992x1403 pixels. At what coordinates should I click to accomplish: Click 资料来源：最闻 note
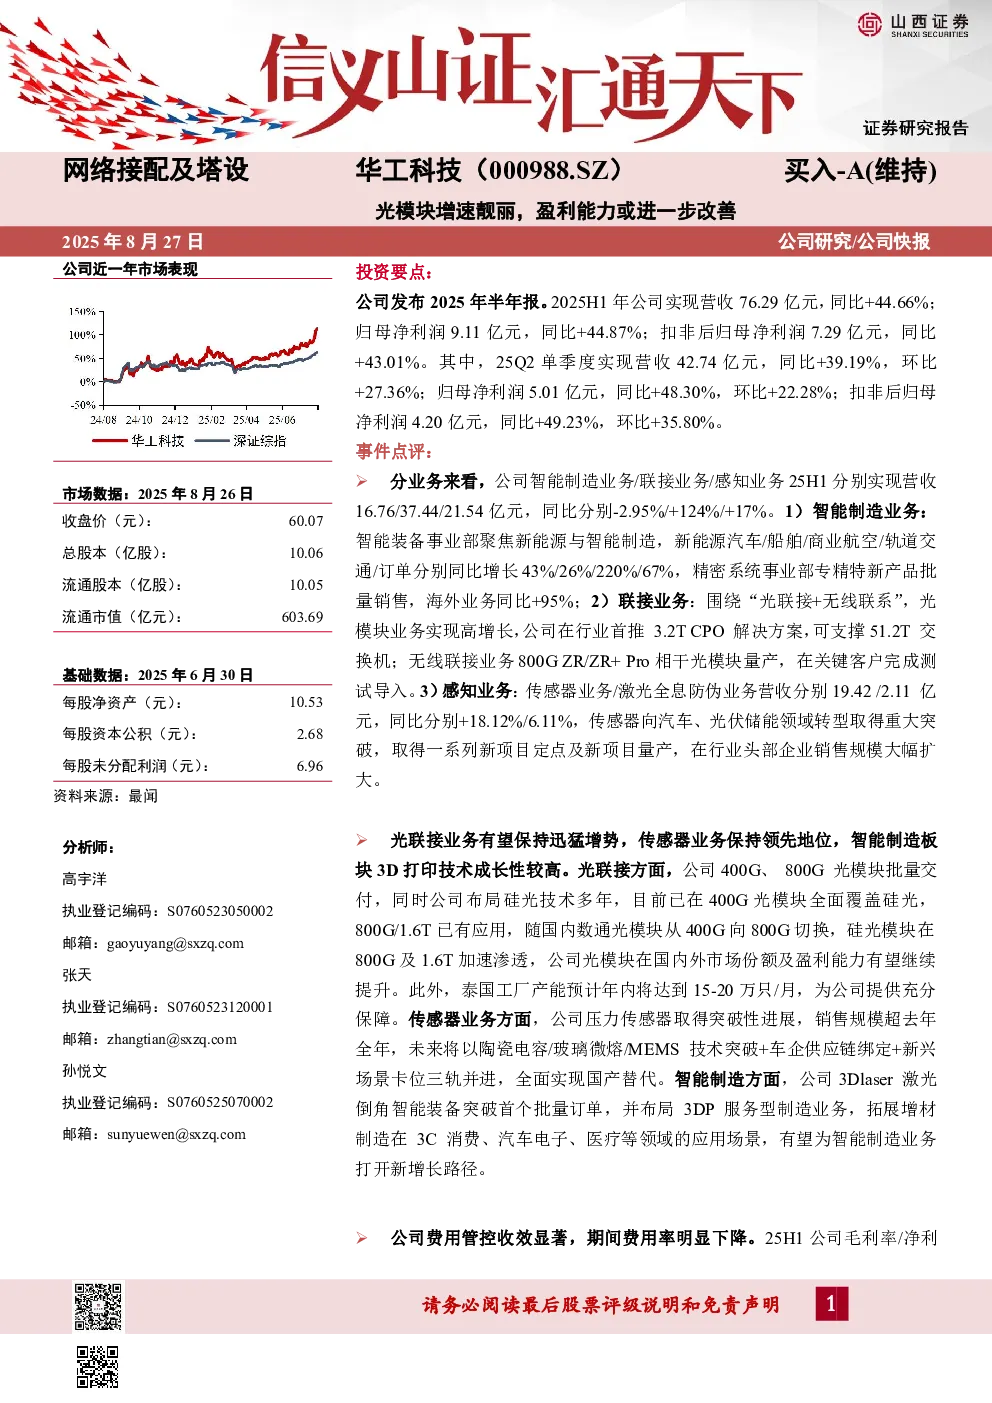click(106, 796)
